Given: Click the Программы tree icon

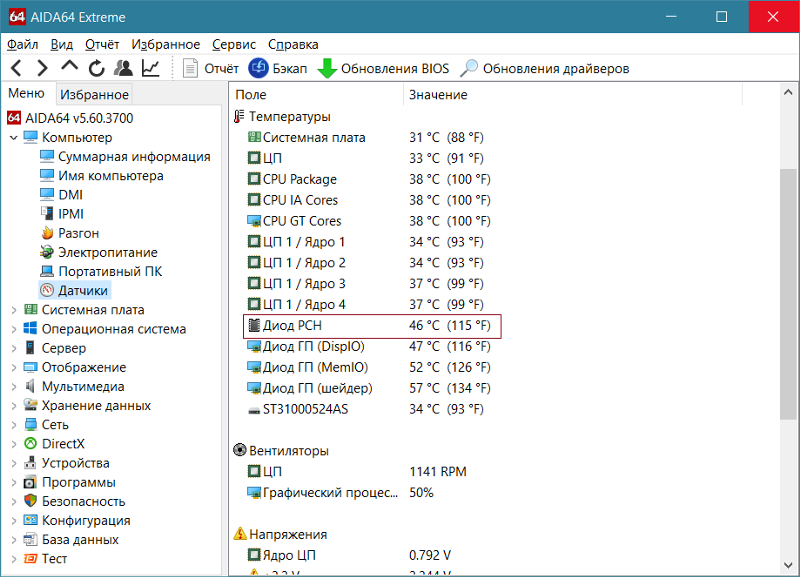Looking at the screenshot, I should coord(31,482).
